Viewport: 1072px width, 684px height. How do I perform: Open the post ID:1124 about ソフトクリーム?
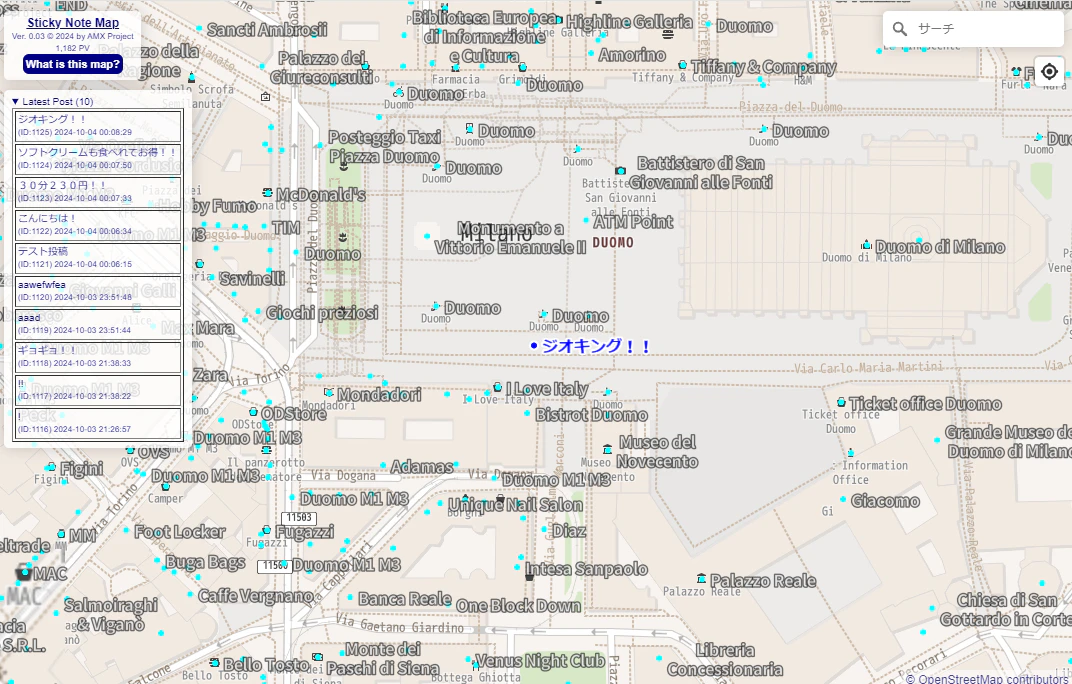click(x=98, y=159)
